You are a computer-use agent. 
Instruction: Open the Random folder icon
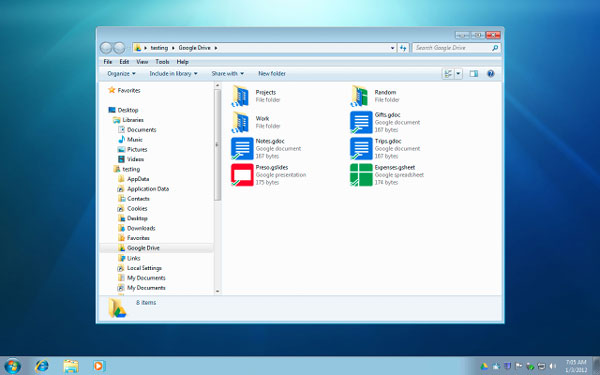360,96
